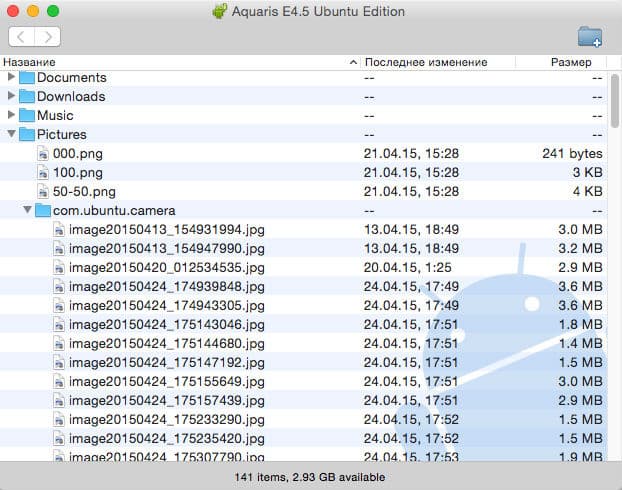Select the Documents folder name
The image size is (622, 490).
pyautogui.click(x=72, y=78)
